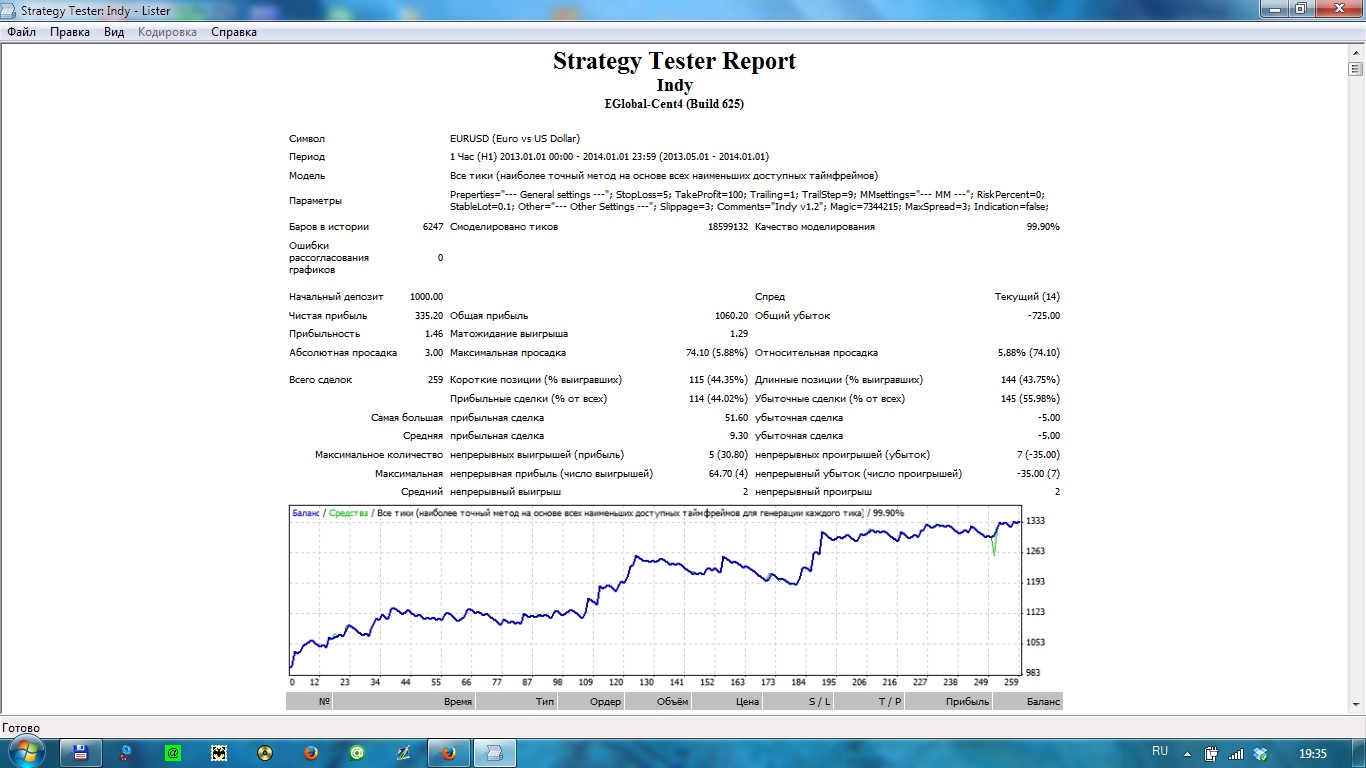Click the scrollbar up arrow
The height and width of the screenshot is (768, 1366).
(1356, 55)
